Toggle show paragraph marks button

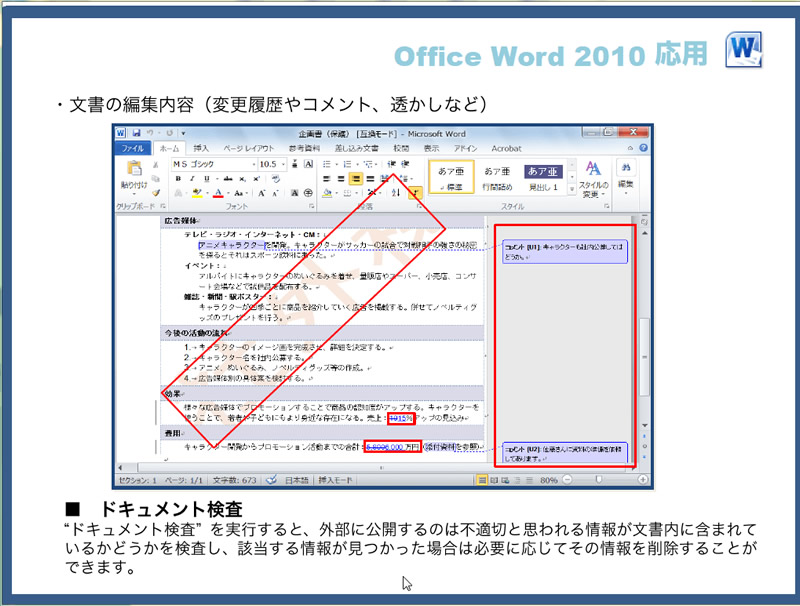[415, 193]
